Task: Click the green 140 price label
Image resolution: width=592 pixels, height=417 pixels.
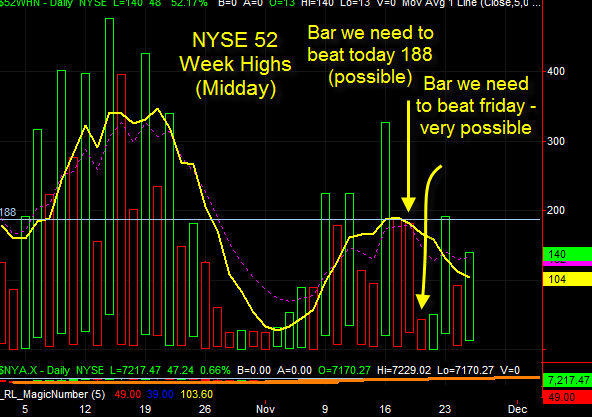Action: point(567,254)
